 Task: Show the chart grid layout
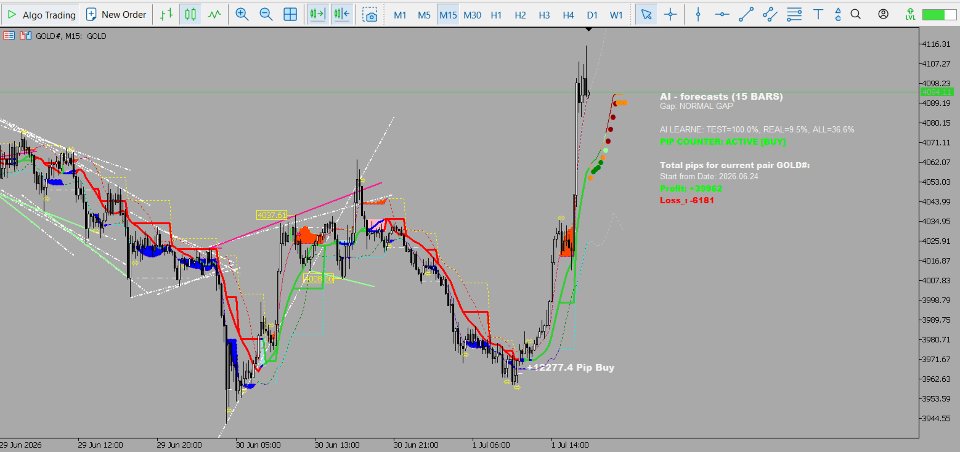[290, 15]
